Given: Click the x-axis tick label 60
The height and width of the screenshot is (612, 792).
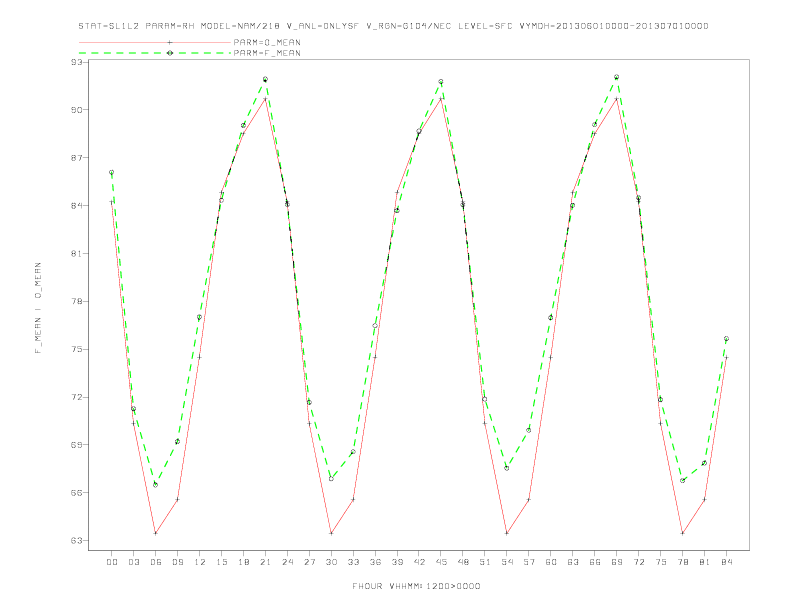Looking at the screenshot, I should 551,562.
